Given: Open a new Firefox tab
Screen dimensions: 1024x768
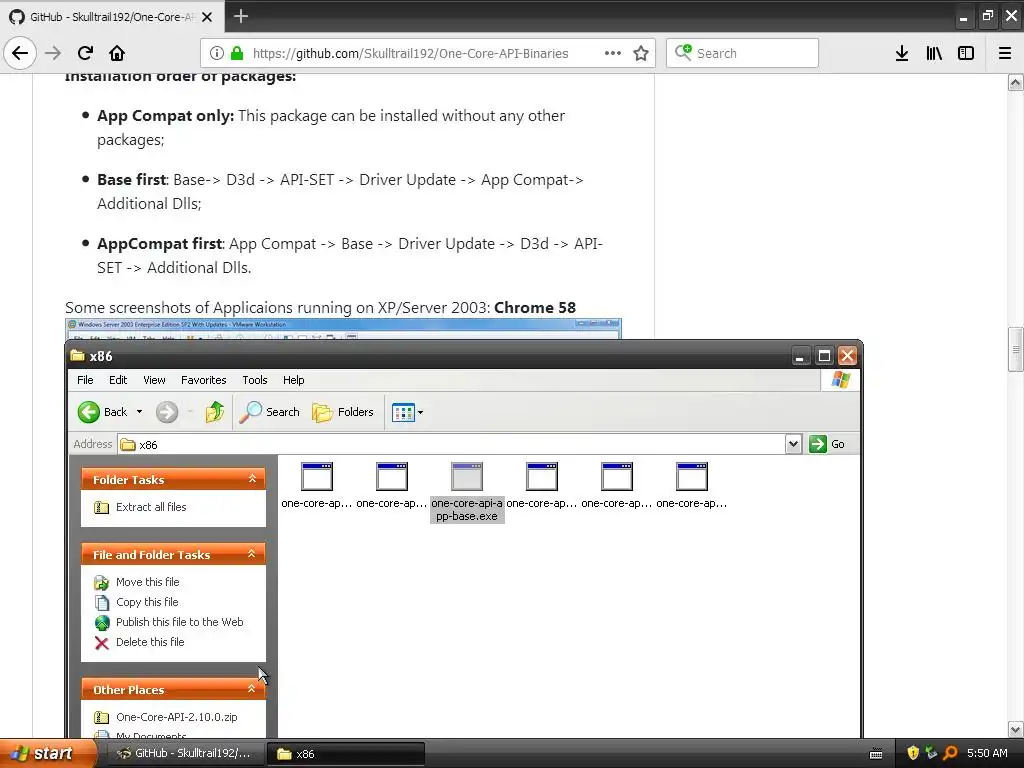Looking at the screenshot, I should tap(241, 16).
